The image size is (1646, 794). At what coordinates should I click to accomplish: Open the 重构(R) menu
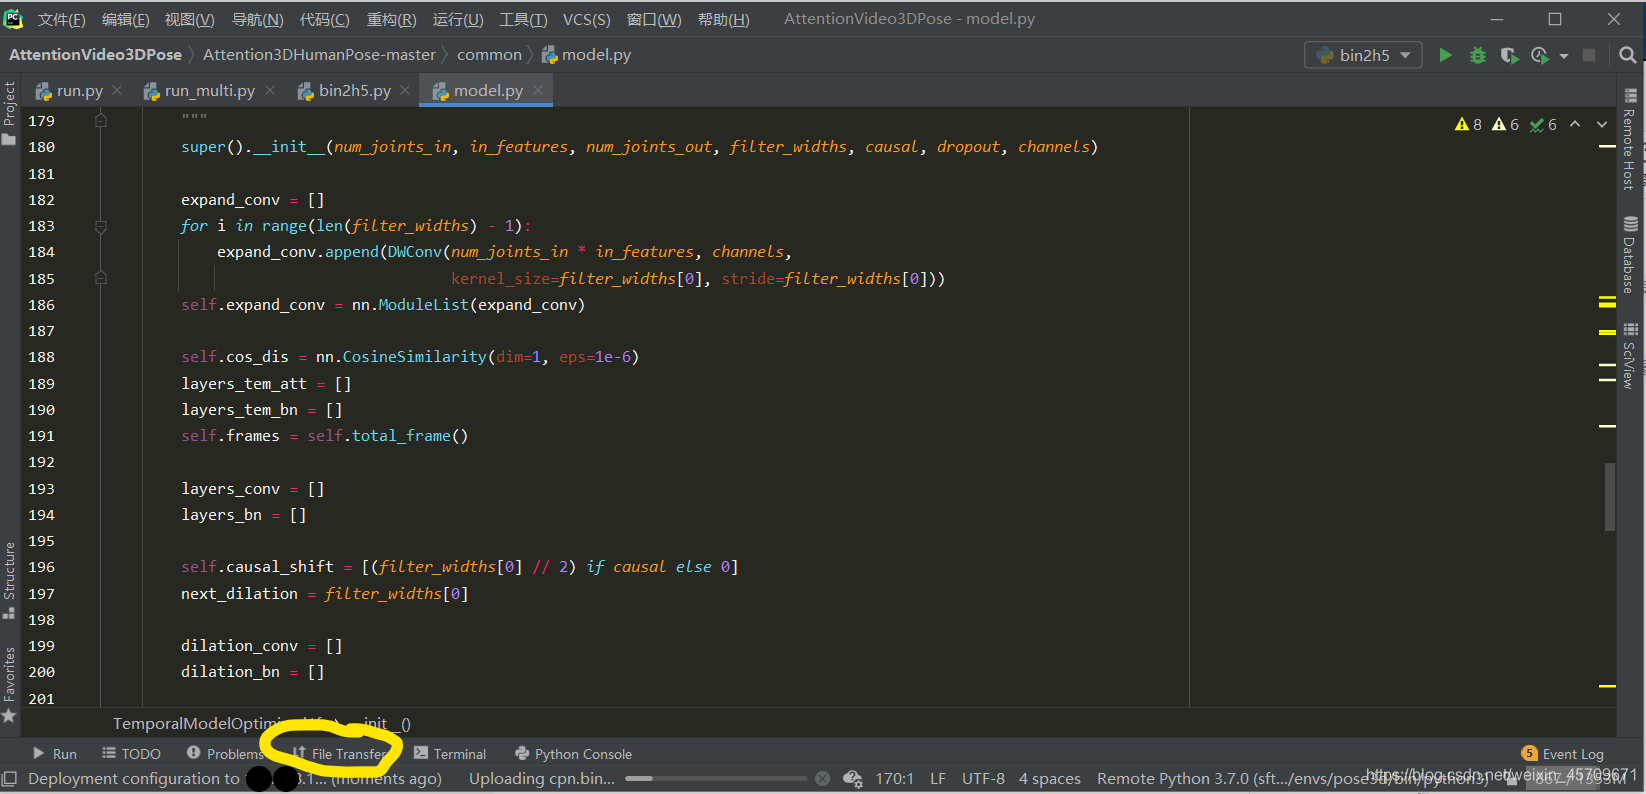391,19
